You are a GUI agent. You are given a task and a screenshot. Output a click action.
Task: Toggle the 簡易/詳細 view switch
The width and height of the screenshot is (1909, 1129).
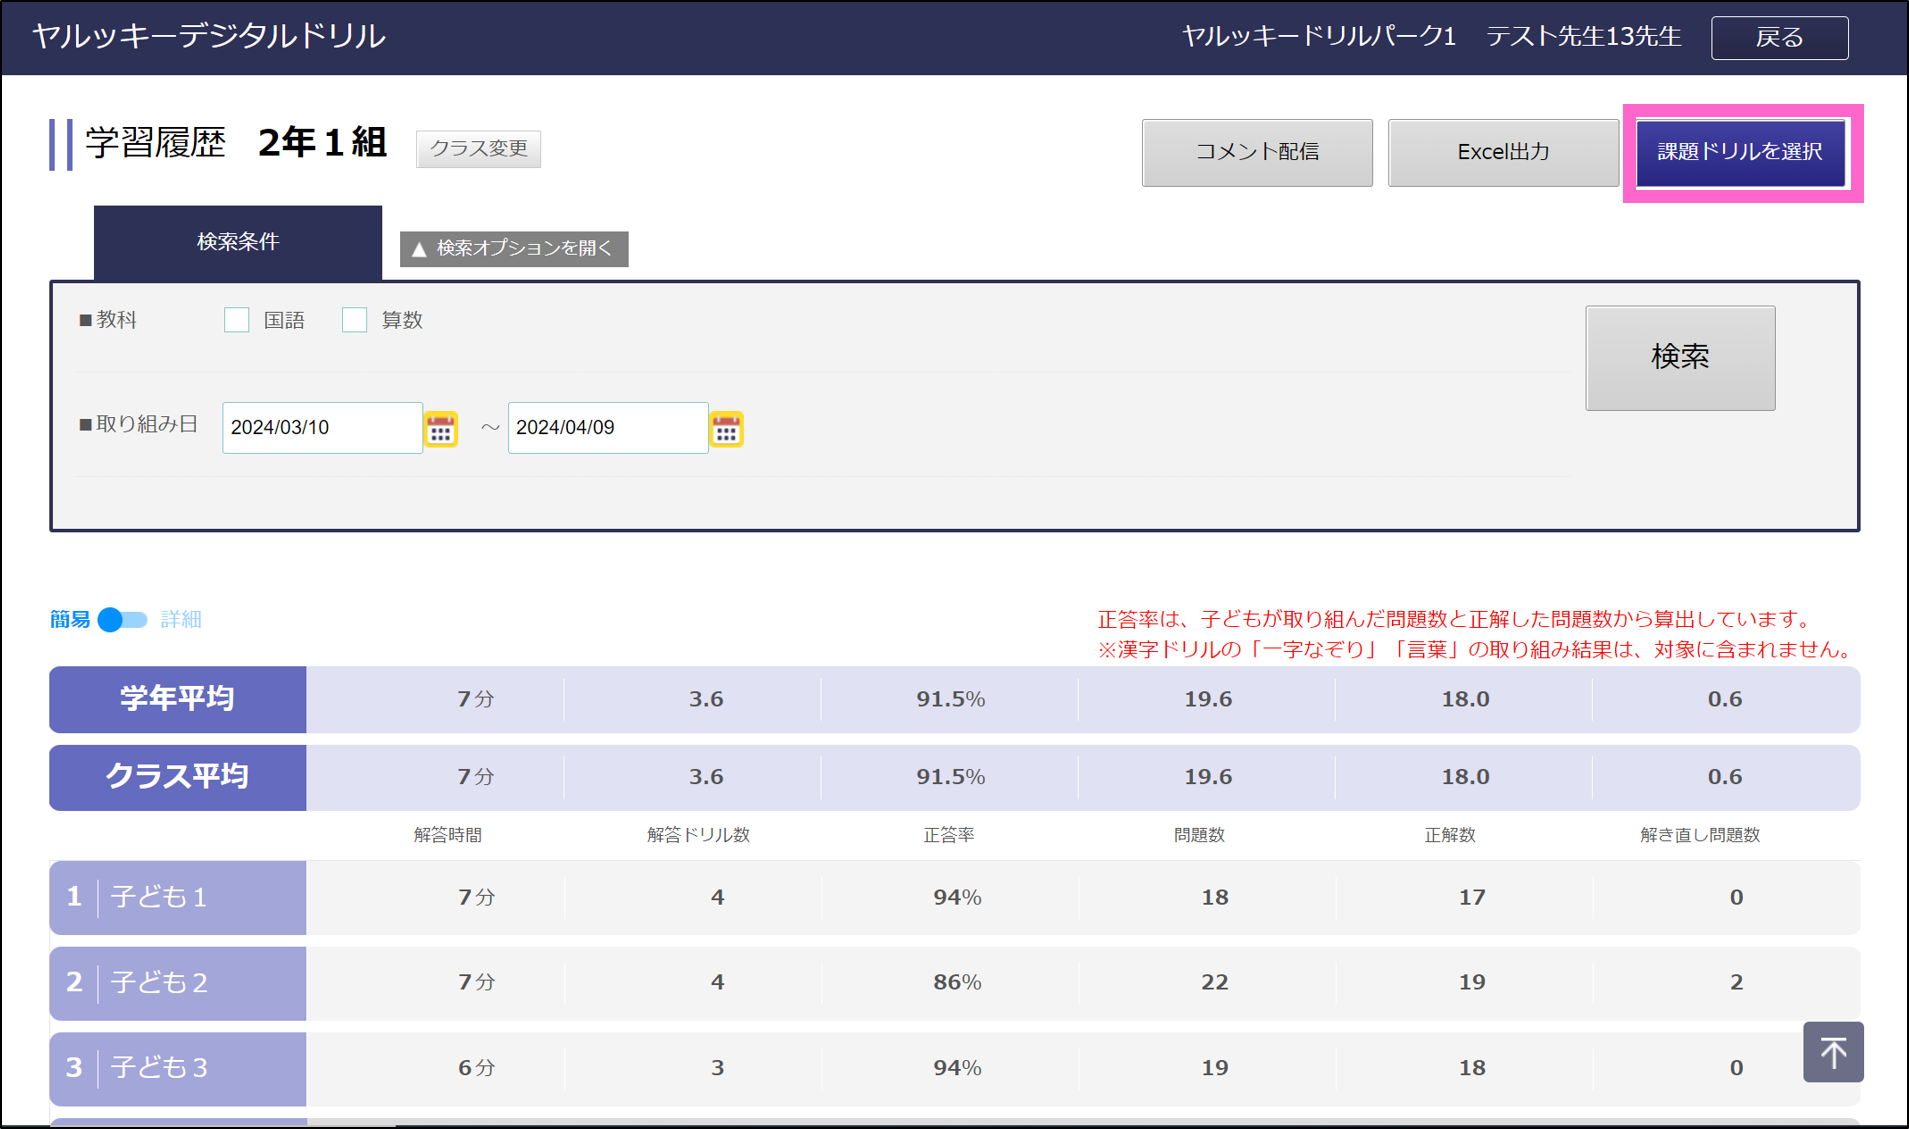(122, 620)
